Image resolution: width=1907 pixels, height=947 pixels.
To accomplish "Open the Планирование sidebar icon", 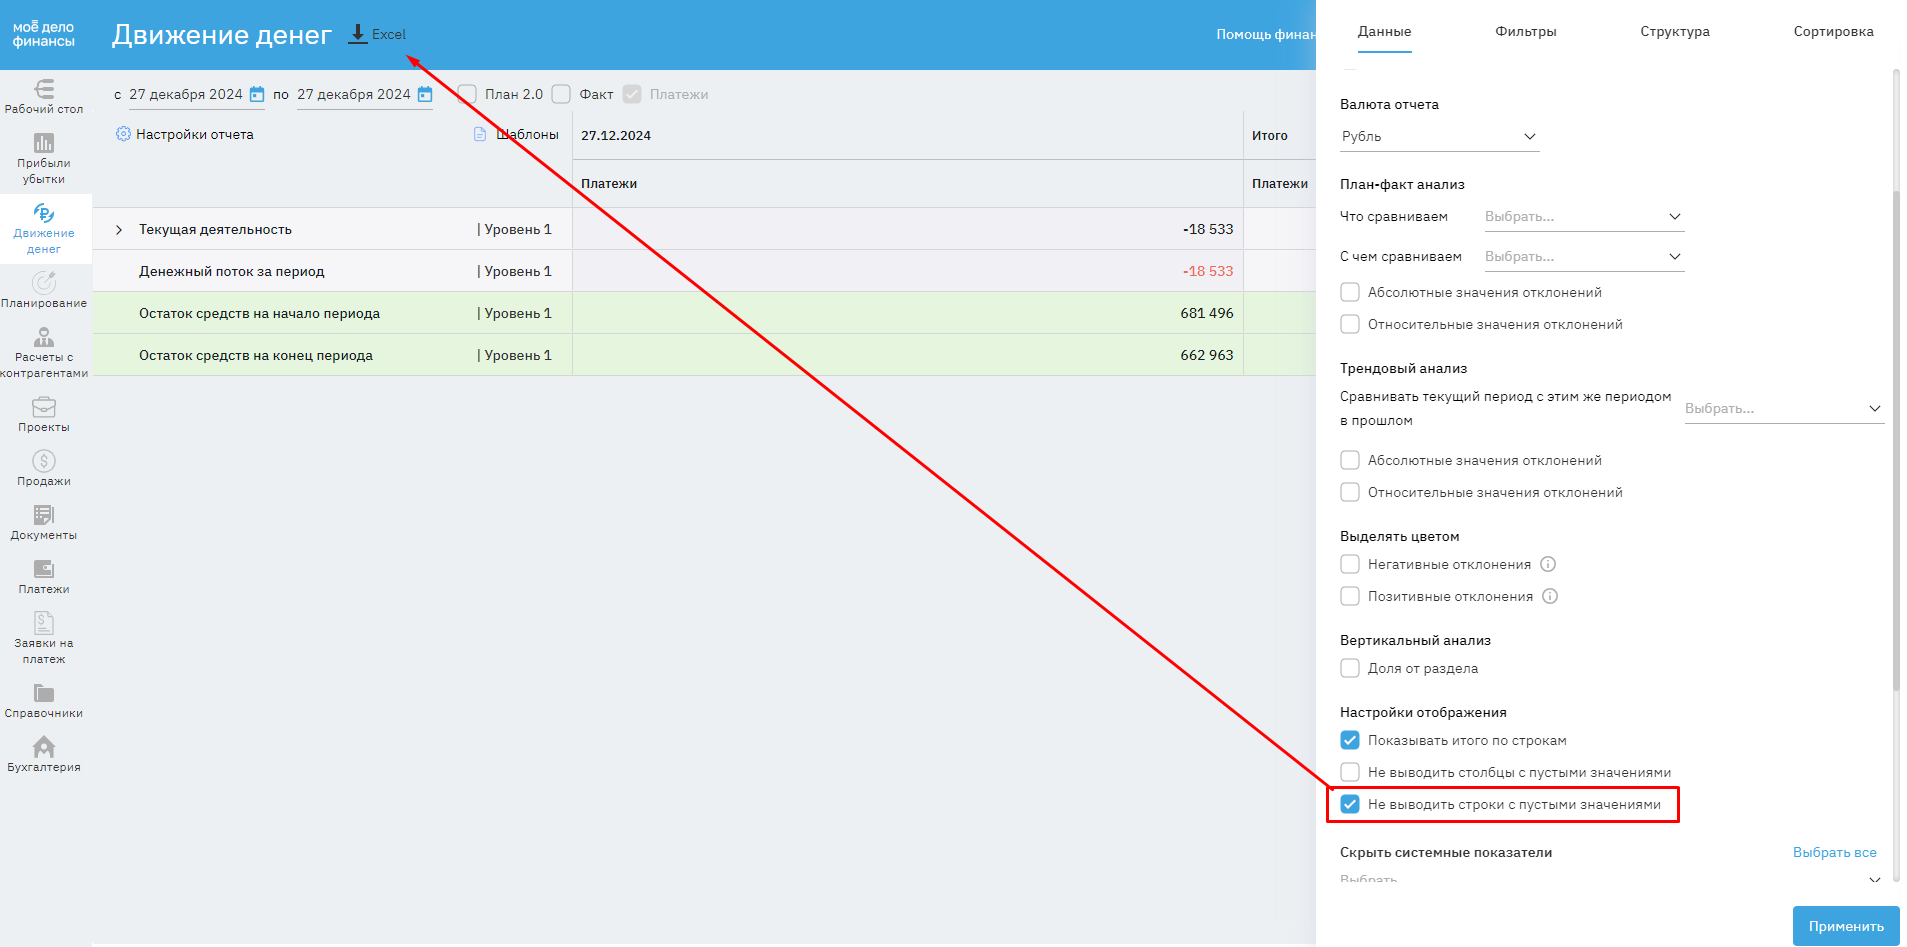I will [x=44, y=283].
